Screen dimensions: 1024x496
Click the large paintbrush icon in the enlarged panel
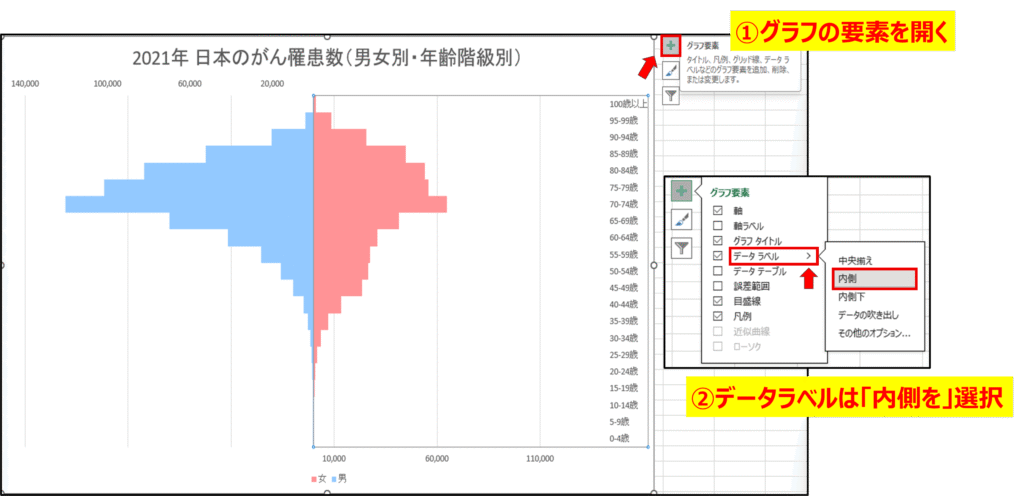[681, 220]
